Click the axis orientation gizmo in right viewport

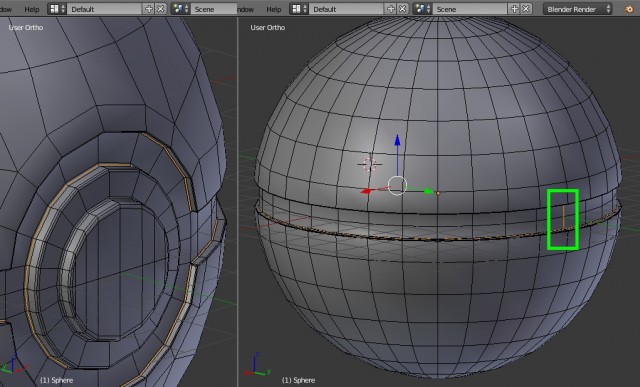(258, 365)
